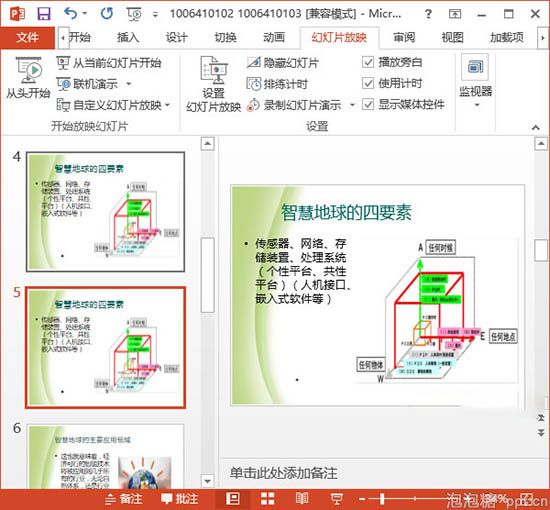Start slideshow from quick access toolbar icon
Viewport: 550px width, 510px height.
pos(134,14)
